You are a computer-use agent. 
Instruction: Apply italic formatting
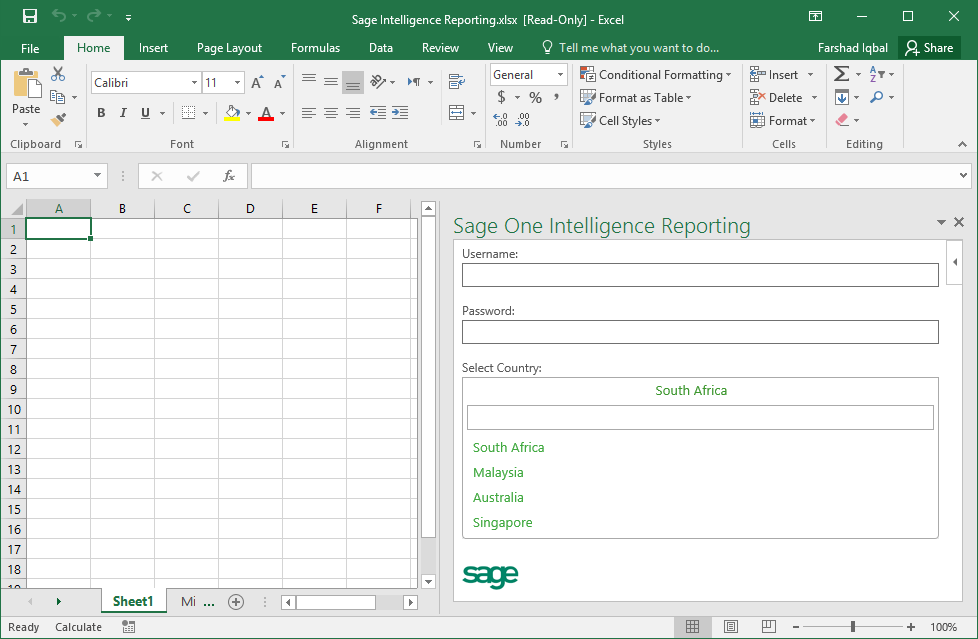(122, 113)
